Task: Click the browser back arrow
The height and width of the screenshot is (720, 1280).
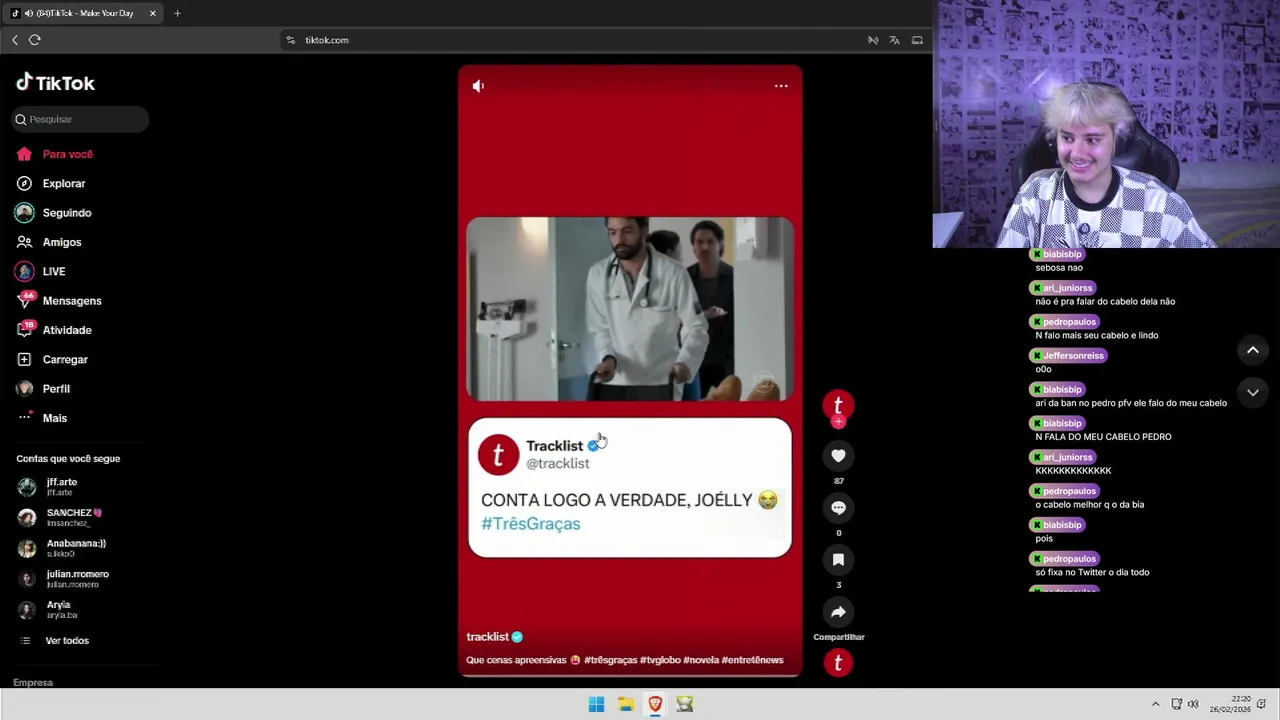Action: (15, 40)
